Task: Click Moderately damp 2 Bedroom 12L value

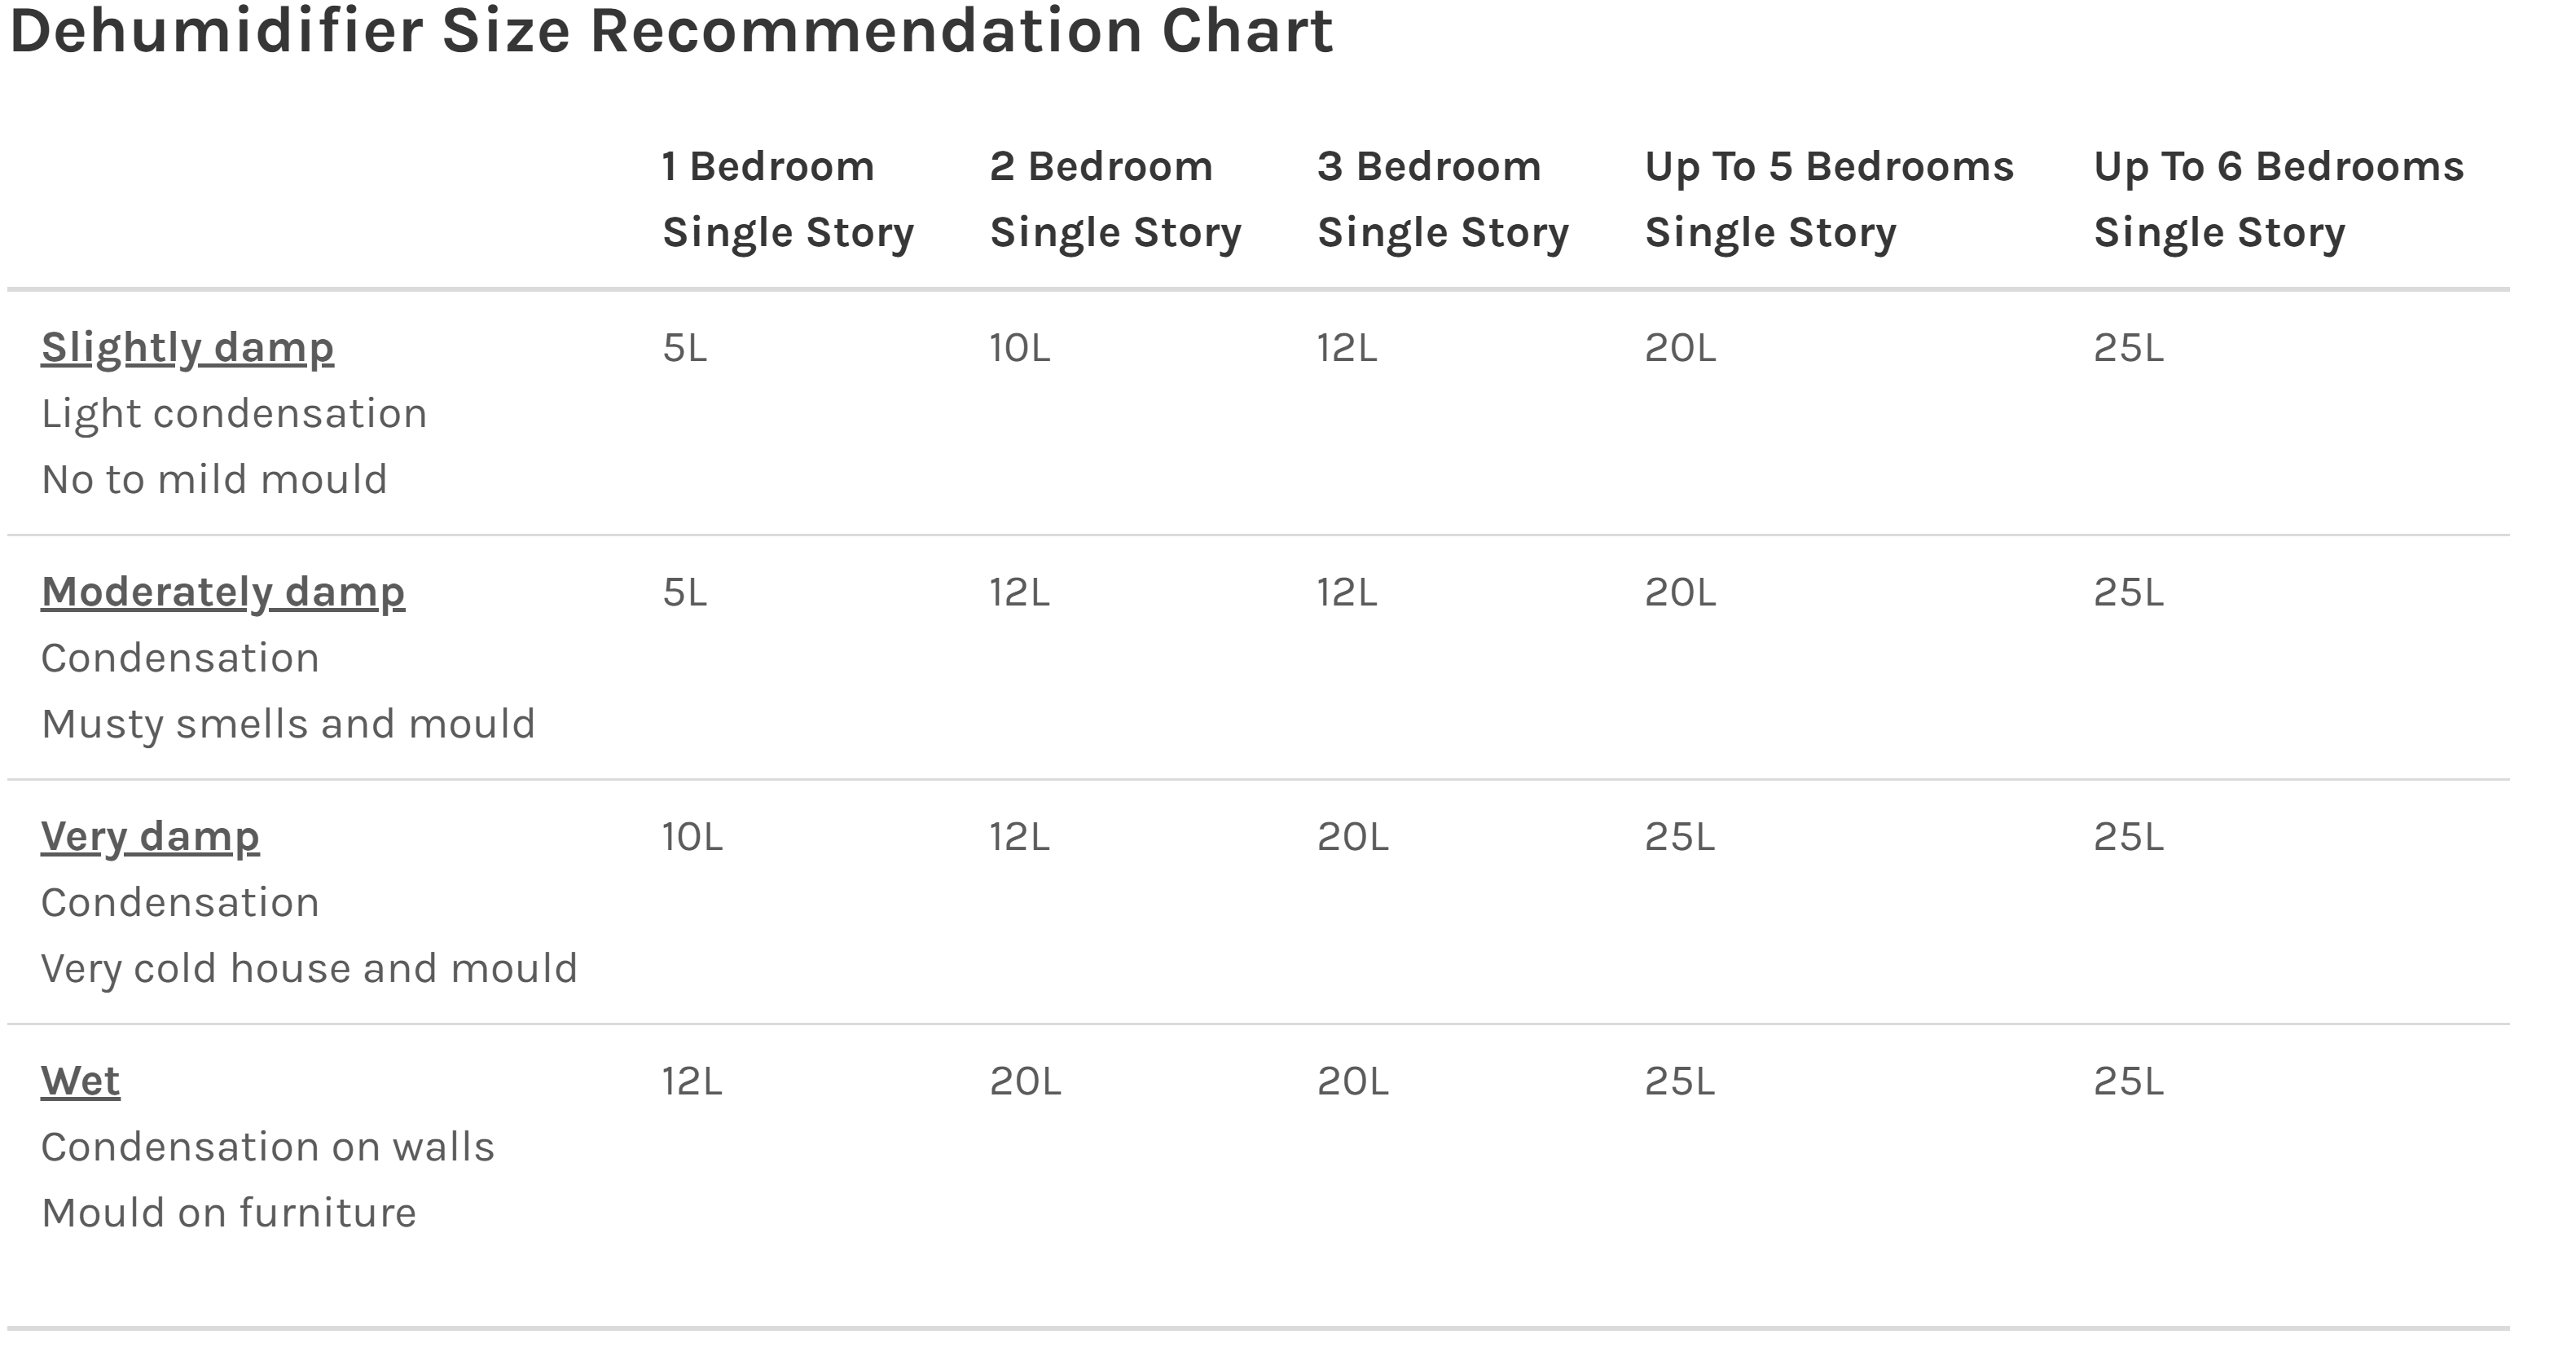Action: [1019, 592]
